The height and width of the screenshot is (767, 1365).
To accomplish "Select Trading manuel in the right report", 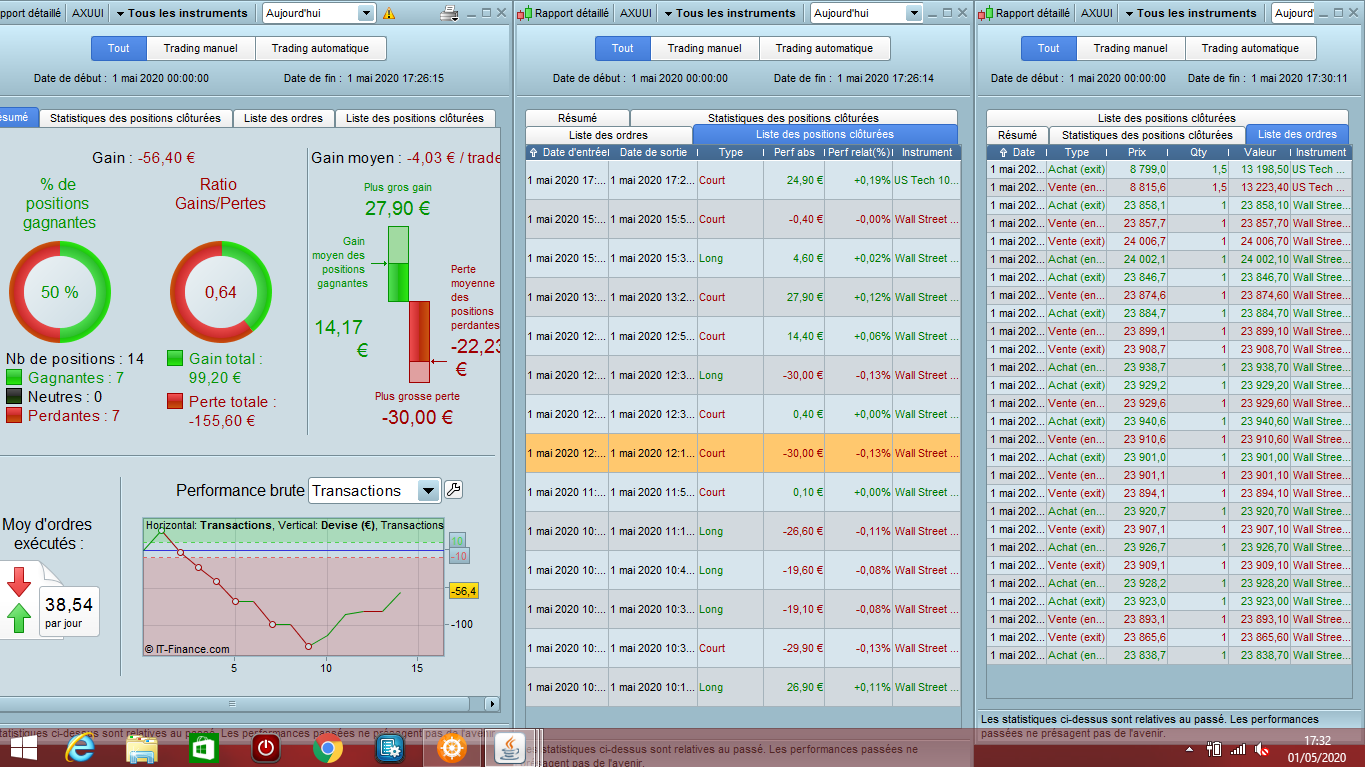I will pos(1131,48).
